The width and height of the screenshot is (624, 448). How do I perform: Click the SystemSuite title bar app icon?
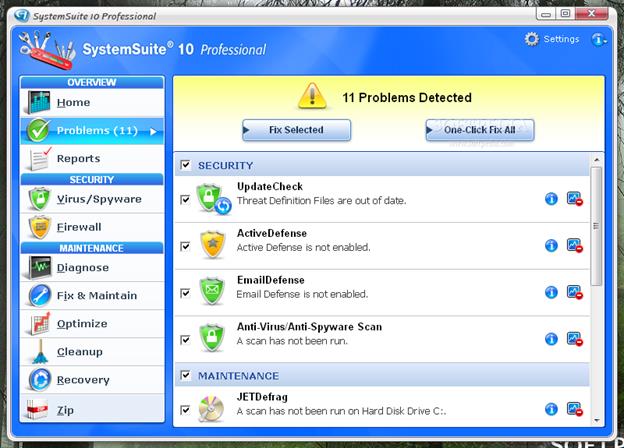tap(22, 16)
